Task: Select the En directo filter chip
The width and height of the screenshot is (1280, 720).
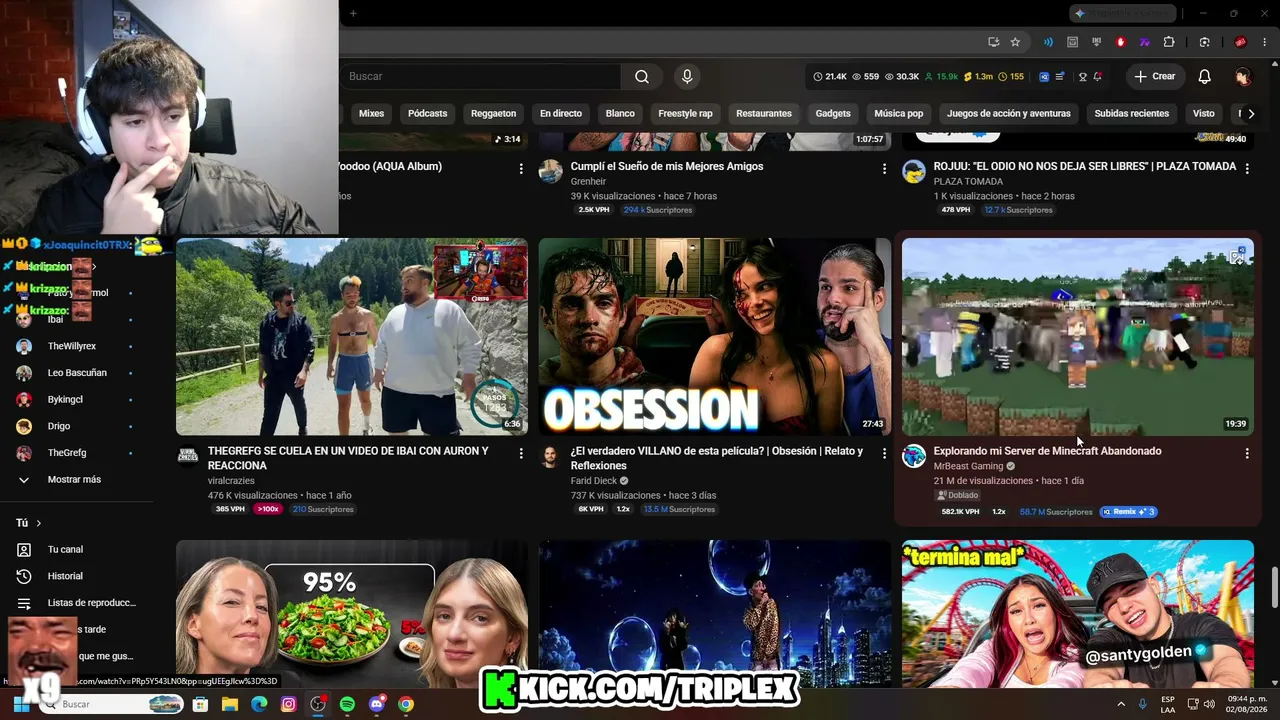Action: (561, 114)
